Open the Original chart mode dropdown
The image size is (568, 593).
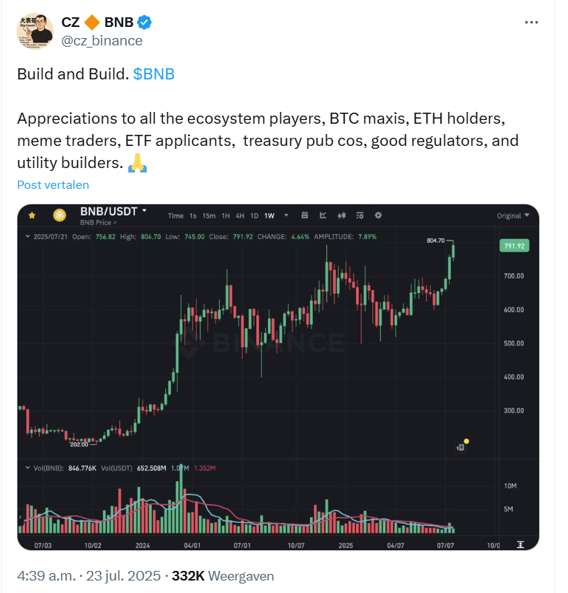point(513,216)
